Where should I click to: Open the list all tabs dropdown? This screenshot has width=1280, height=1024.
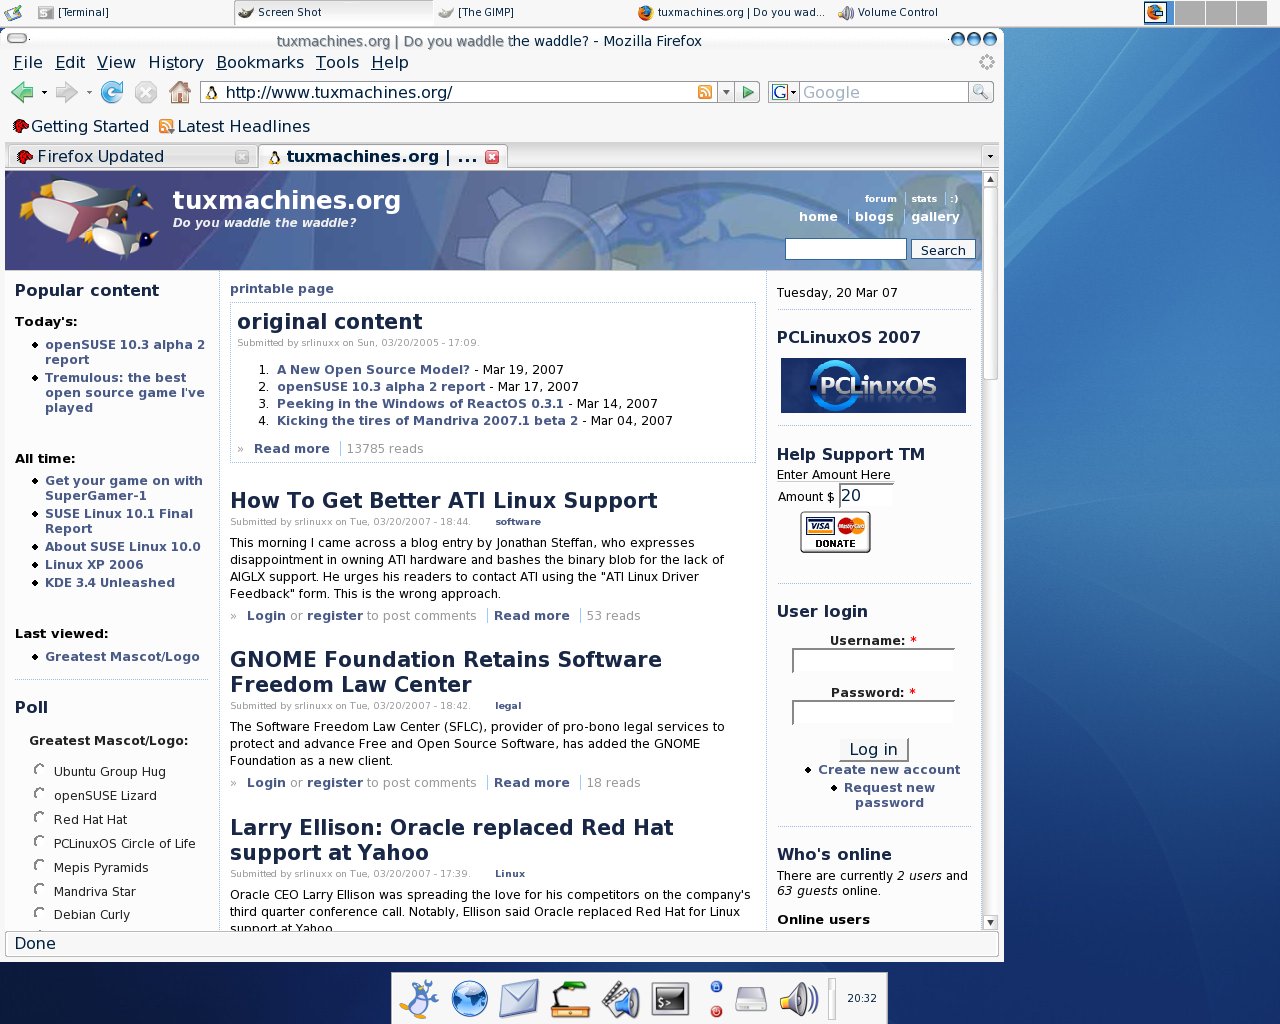(x=990, y=157)
